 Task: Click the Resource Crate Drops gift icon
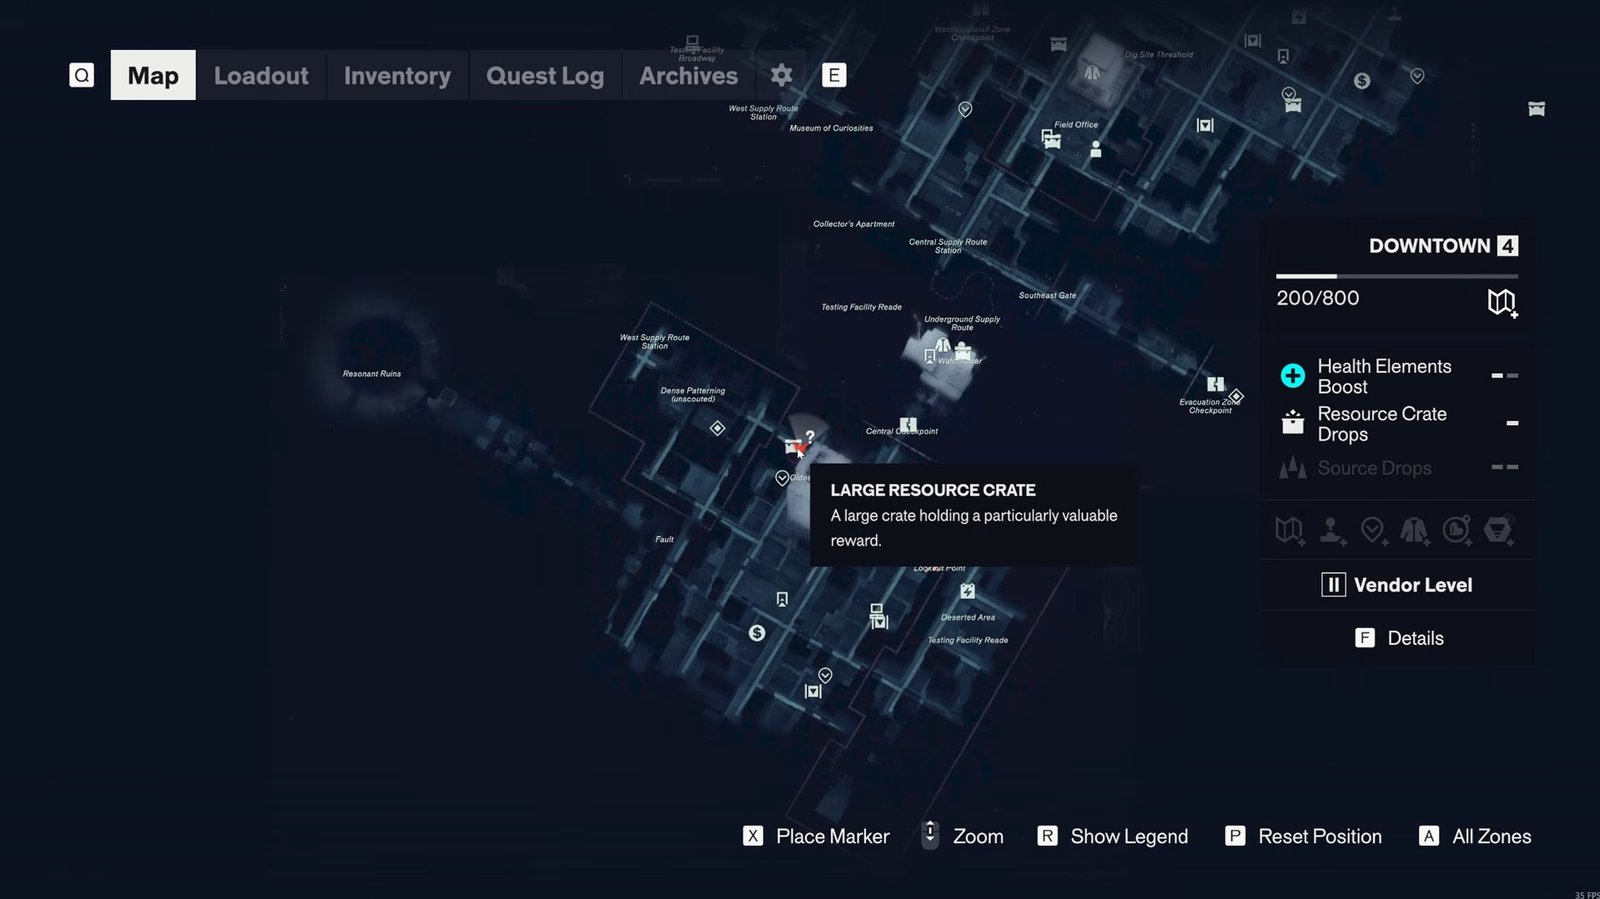(x=1293, y=423)
